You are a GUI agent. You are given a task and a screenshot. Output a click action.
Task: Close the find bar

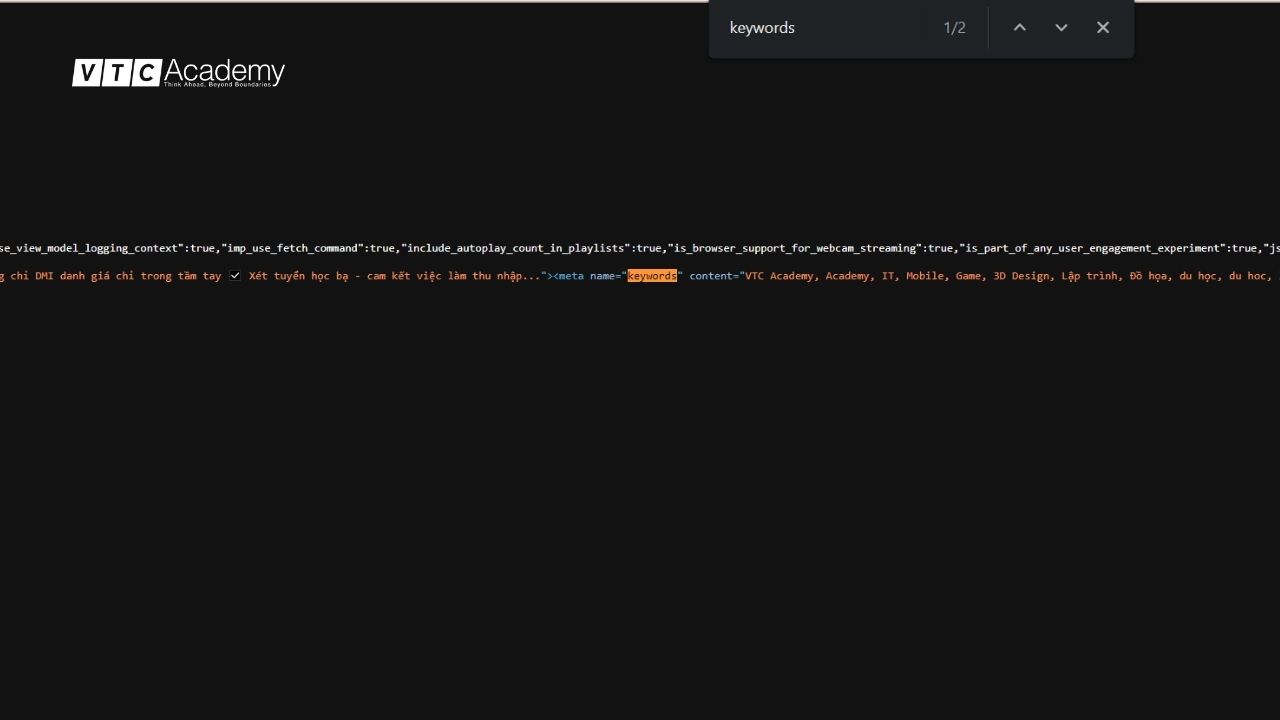tap(1103, 28)
